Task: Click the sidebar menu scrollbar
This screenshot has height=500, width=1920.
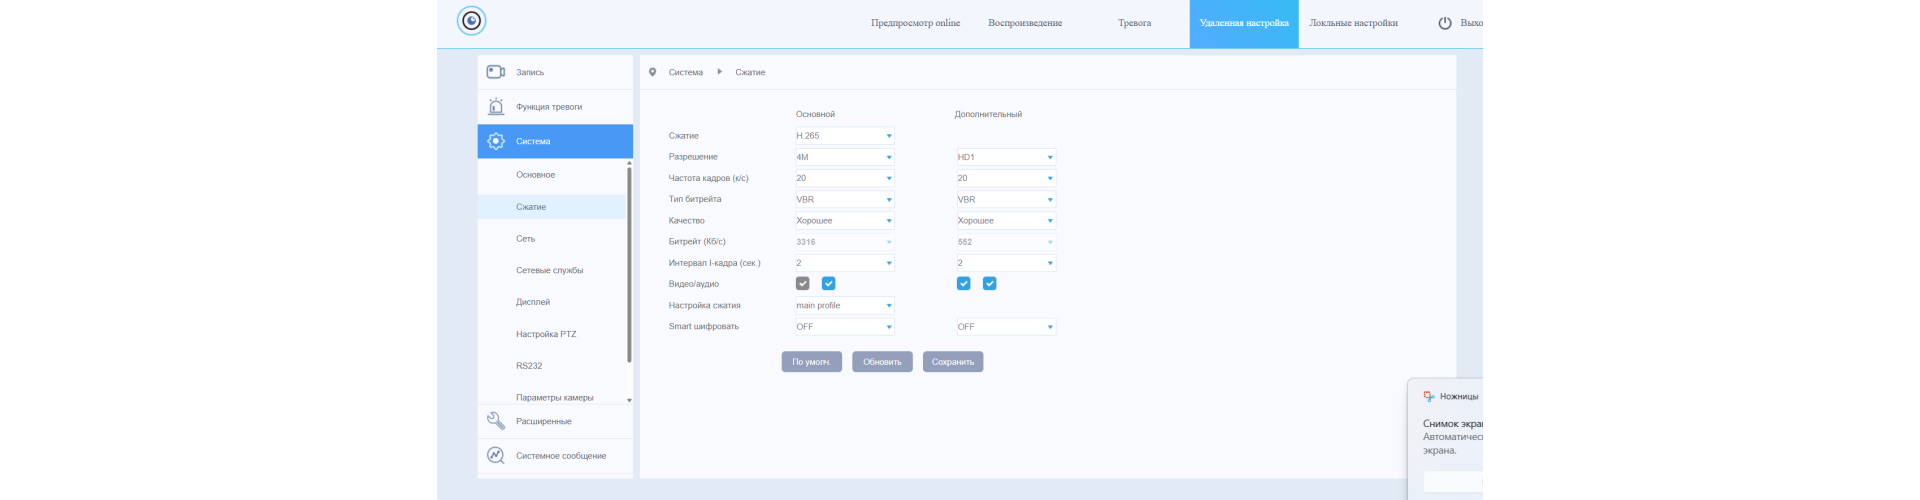Action: pyautogui.click(x=629, y=265)
